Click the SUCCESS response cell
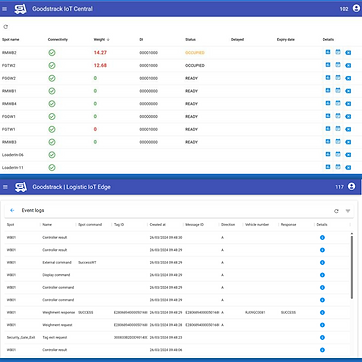The height and width of the screenshot is (362, 362). [288, 313]
